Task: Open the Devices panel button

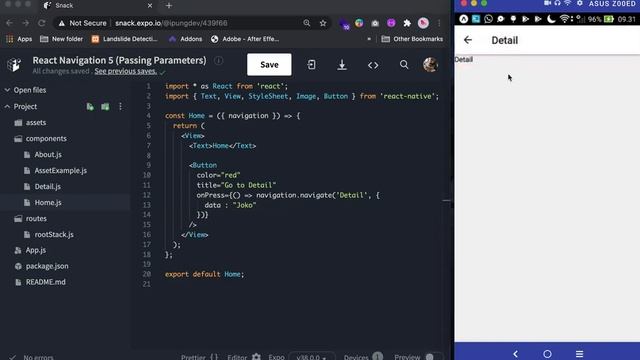Action: (x=363, y=357)
